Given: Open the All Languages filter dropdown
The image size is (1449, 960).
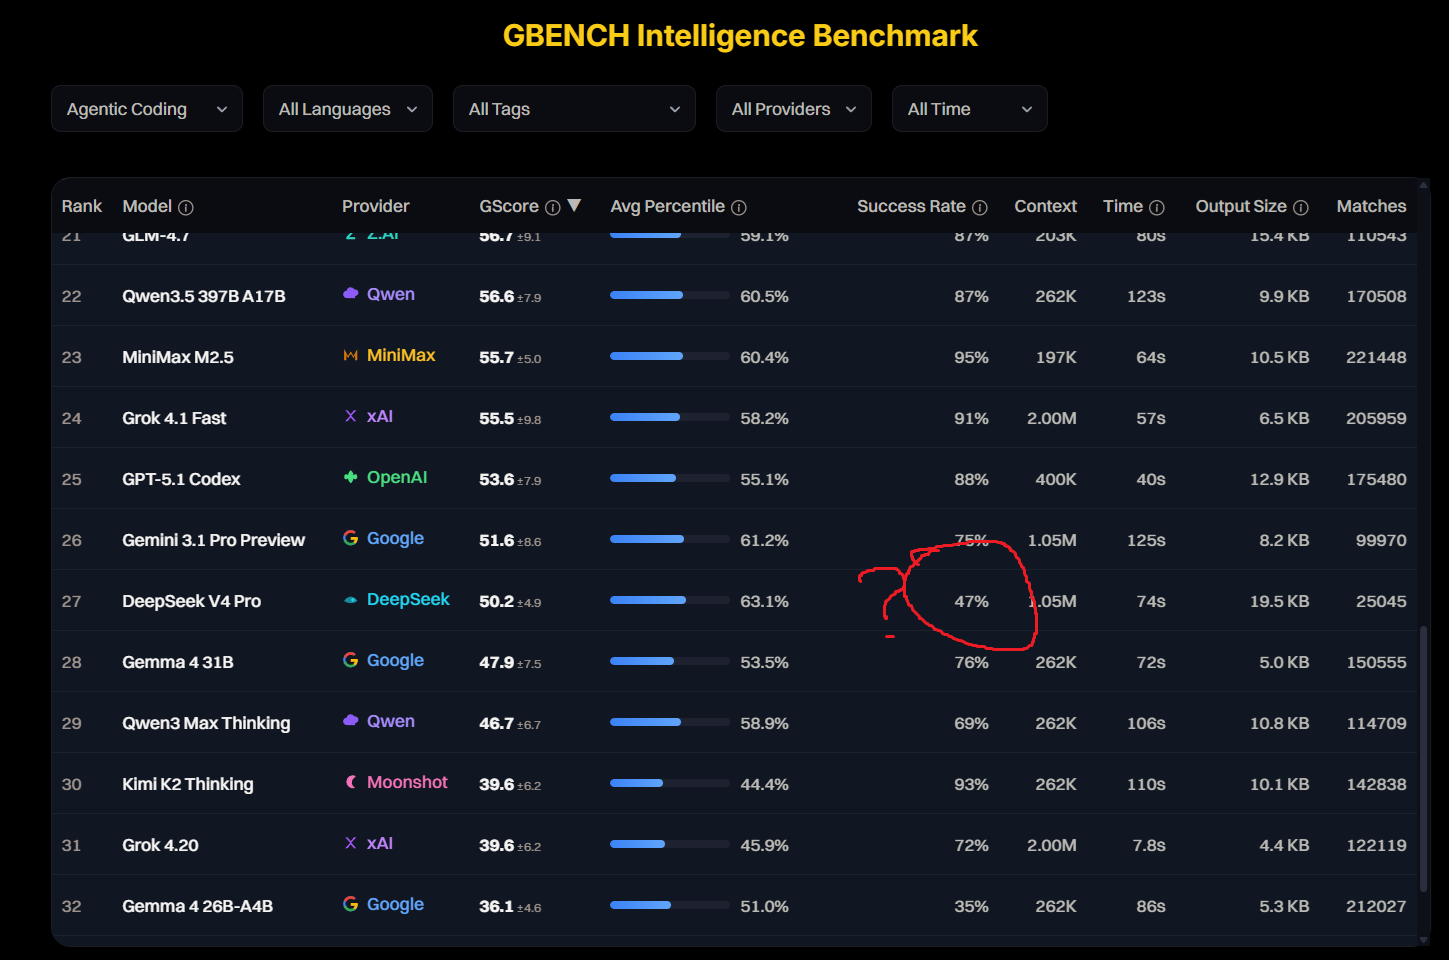Looking at the screenshot, I should [348, 109].
